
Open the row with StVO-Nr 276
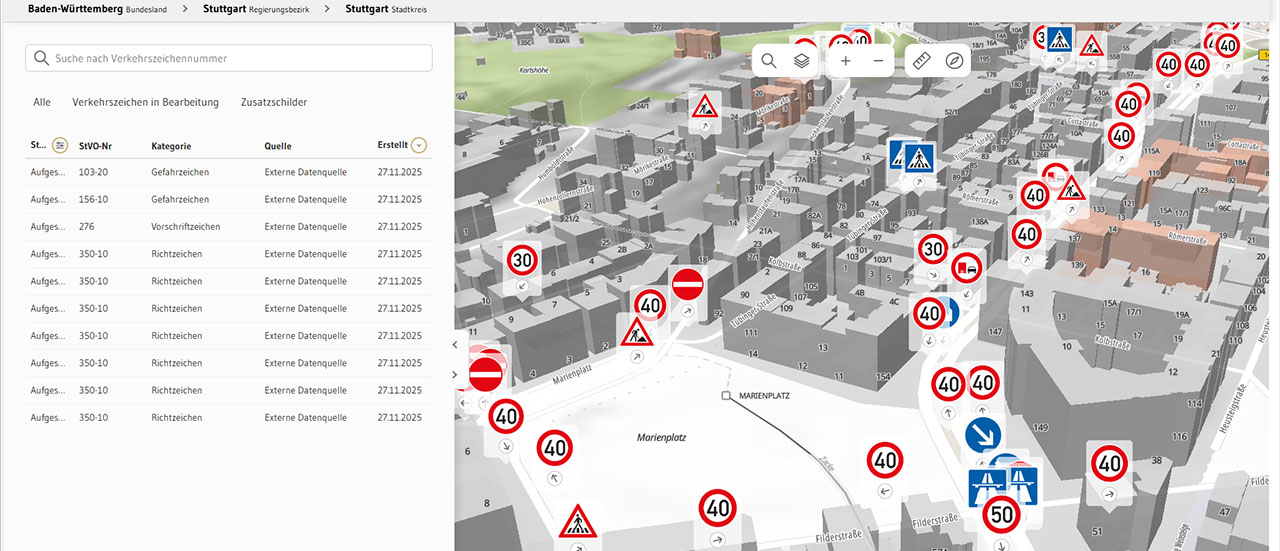click(x=229, y=227)
